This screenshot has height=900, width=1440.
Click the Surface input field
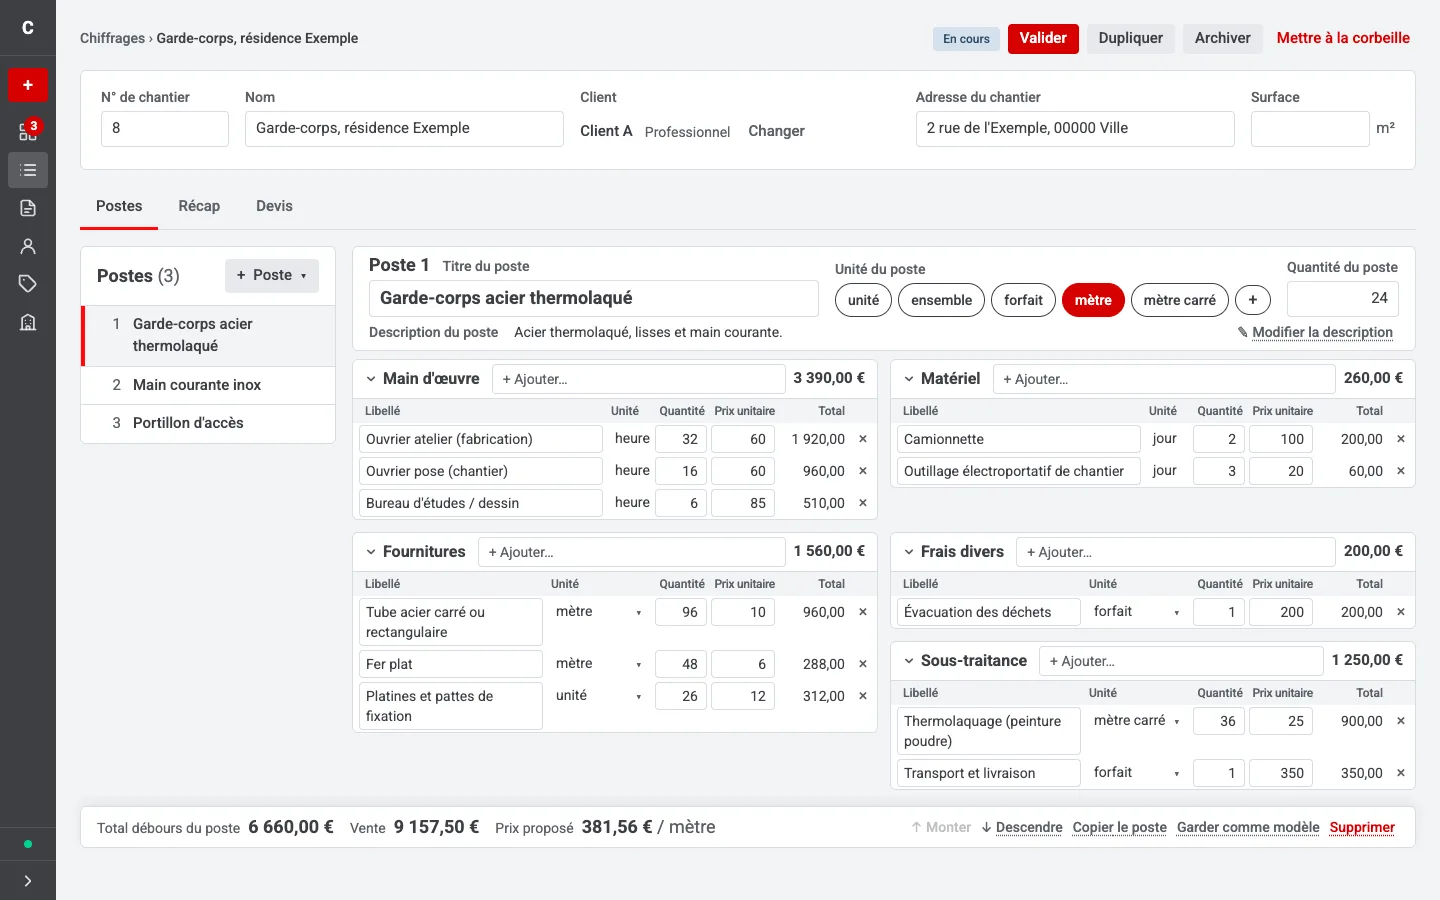coord(1310,129)
